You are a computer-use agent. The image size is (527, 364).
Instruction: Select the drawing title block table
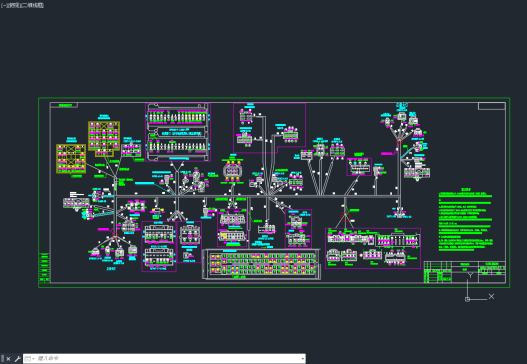[465, 272]
